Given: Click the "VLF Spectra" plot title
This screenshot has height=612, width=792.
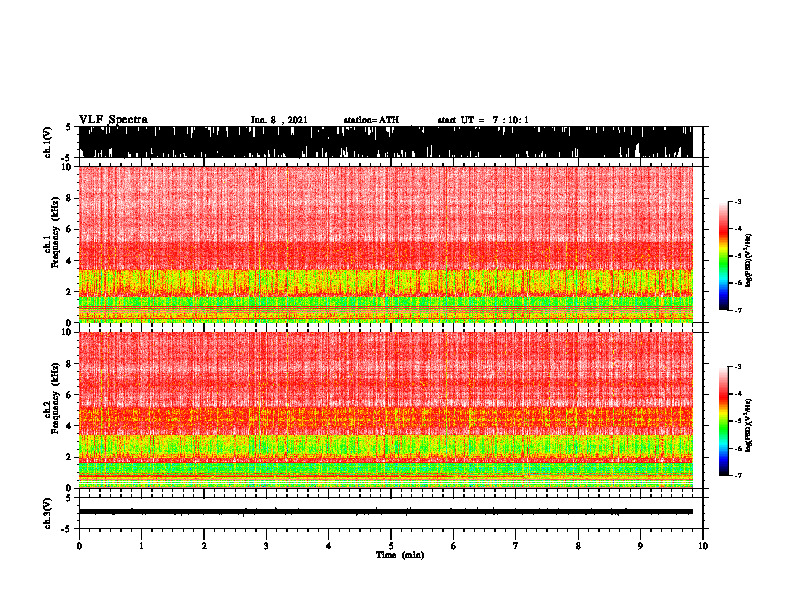Looking at the screenshot, I should pyautogui.click(x=113, y=119).
